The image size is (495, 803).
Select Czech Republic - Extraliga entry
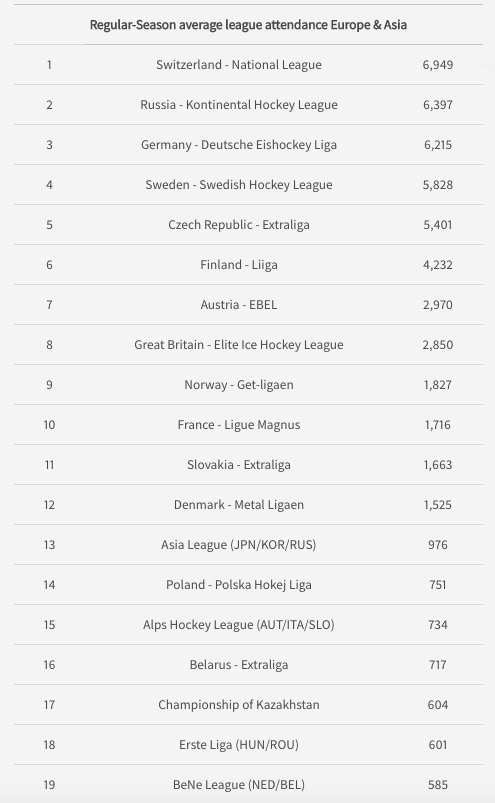click(x=239, y=224)
